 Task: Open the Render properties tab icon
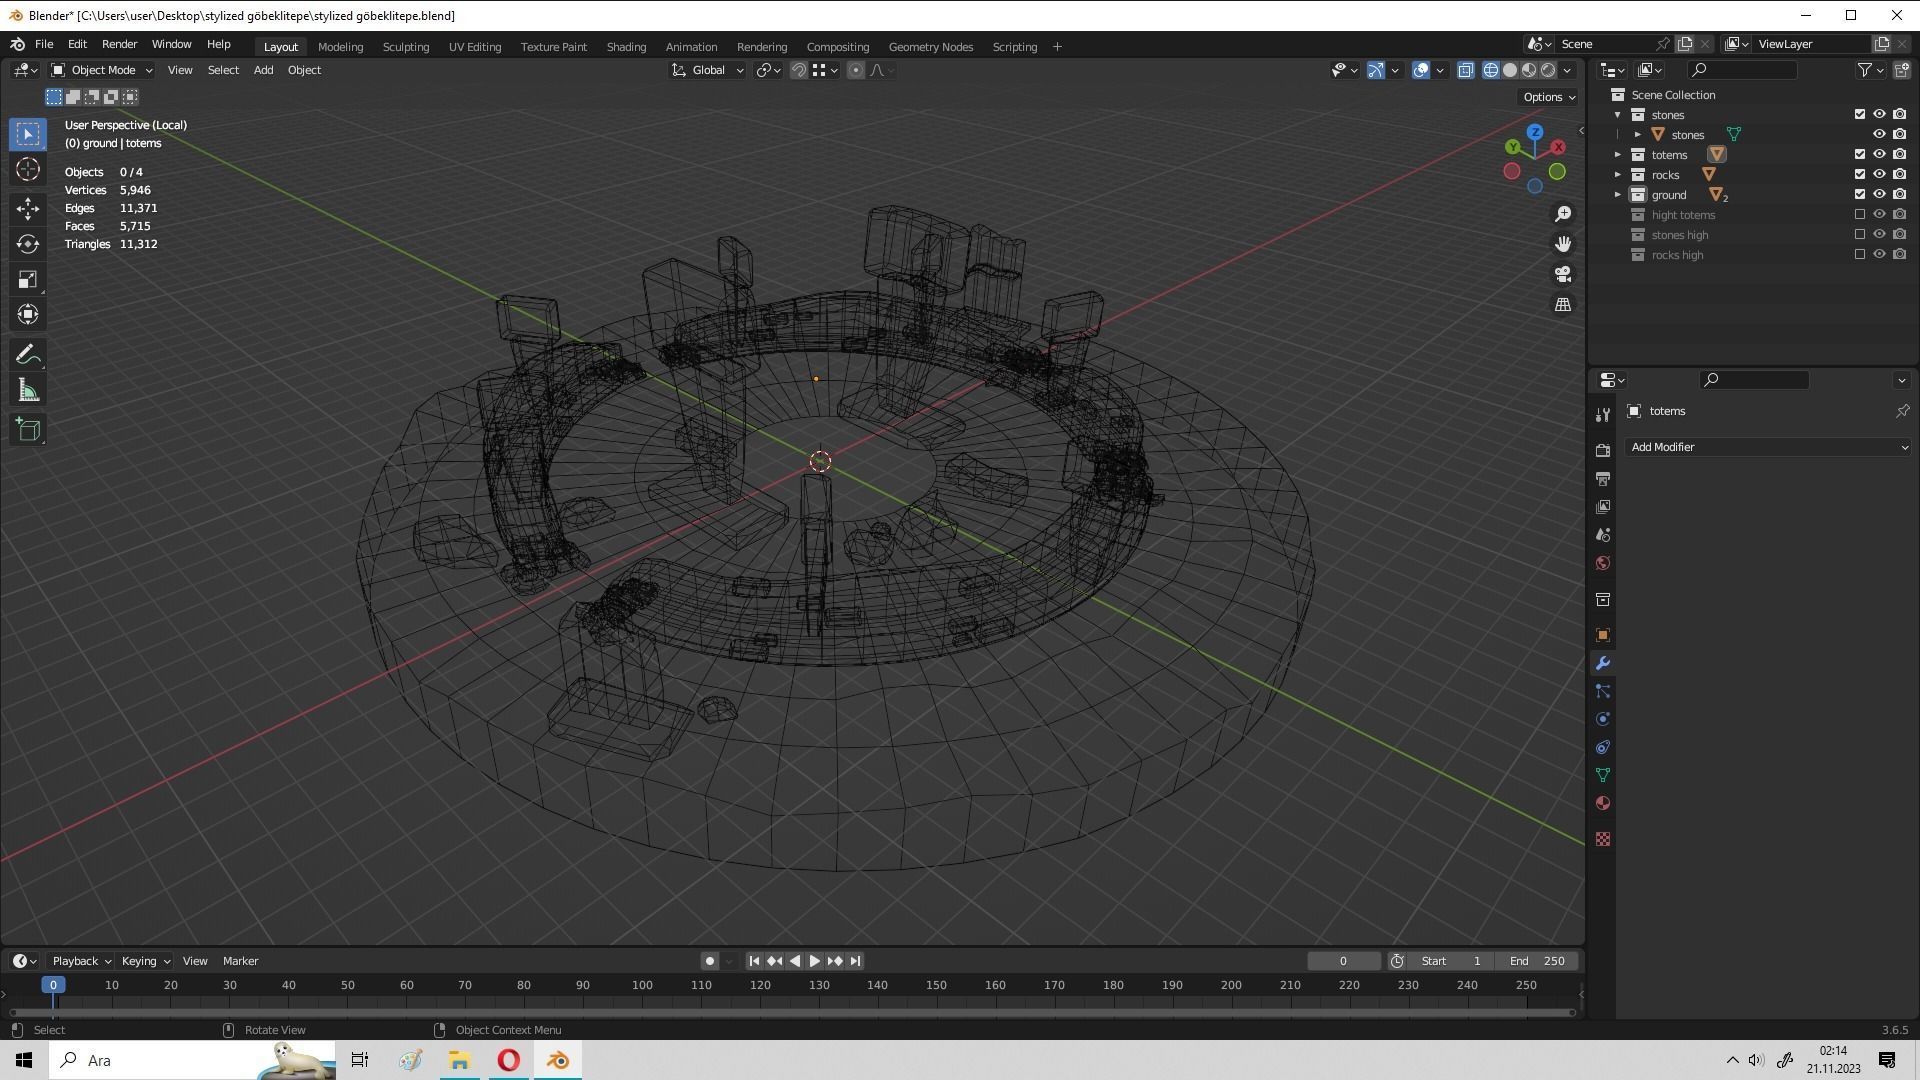tap(1603, 450)
